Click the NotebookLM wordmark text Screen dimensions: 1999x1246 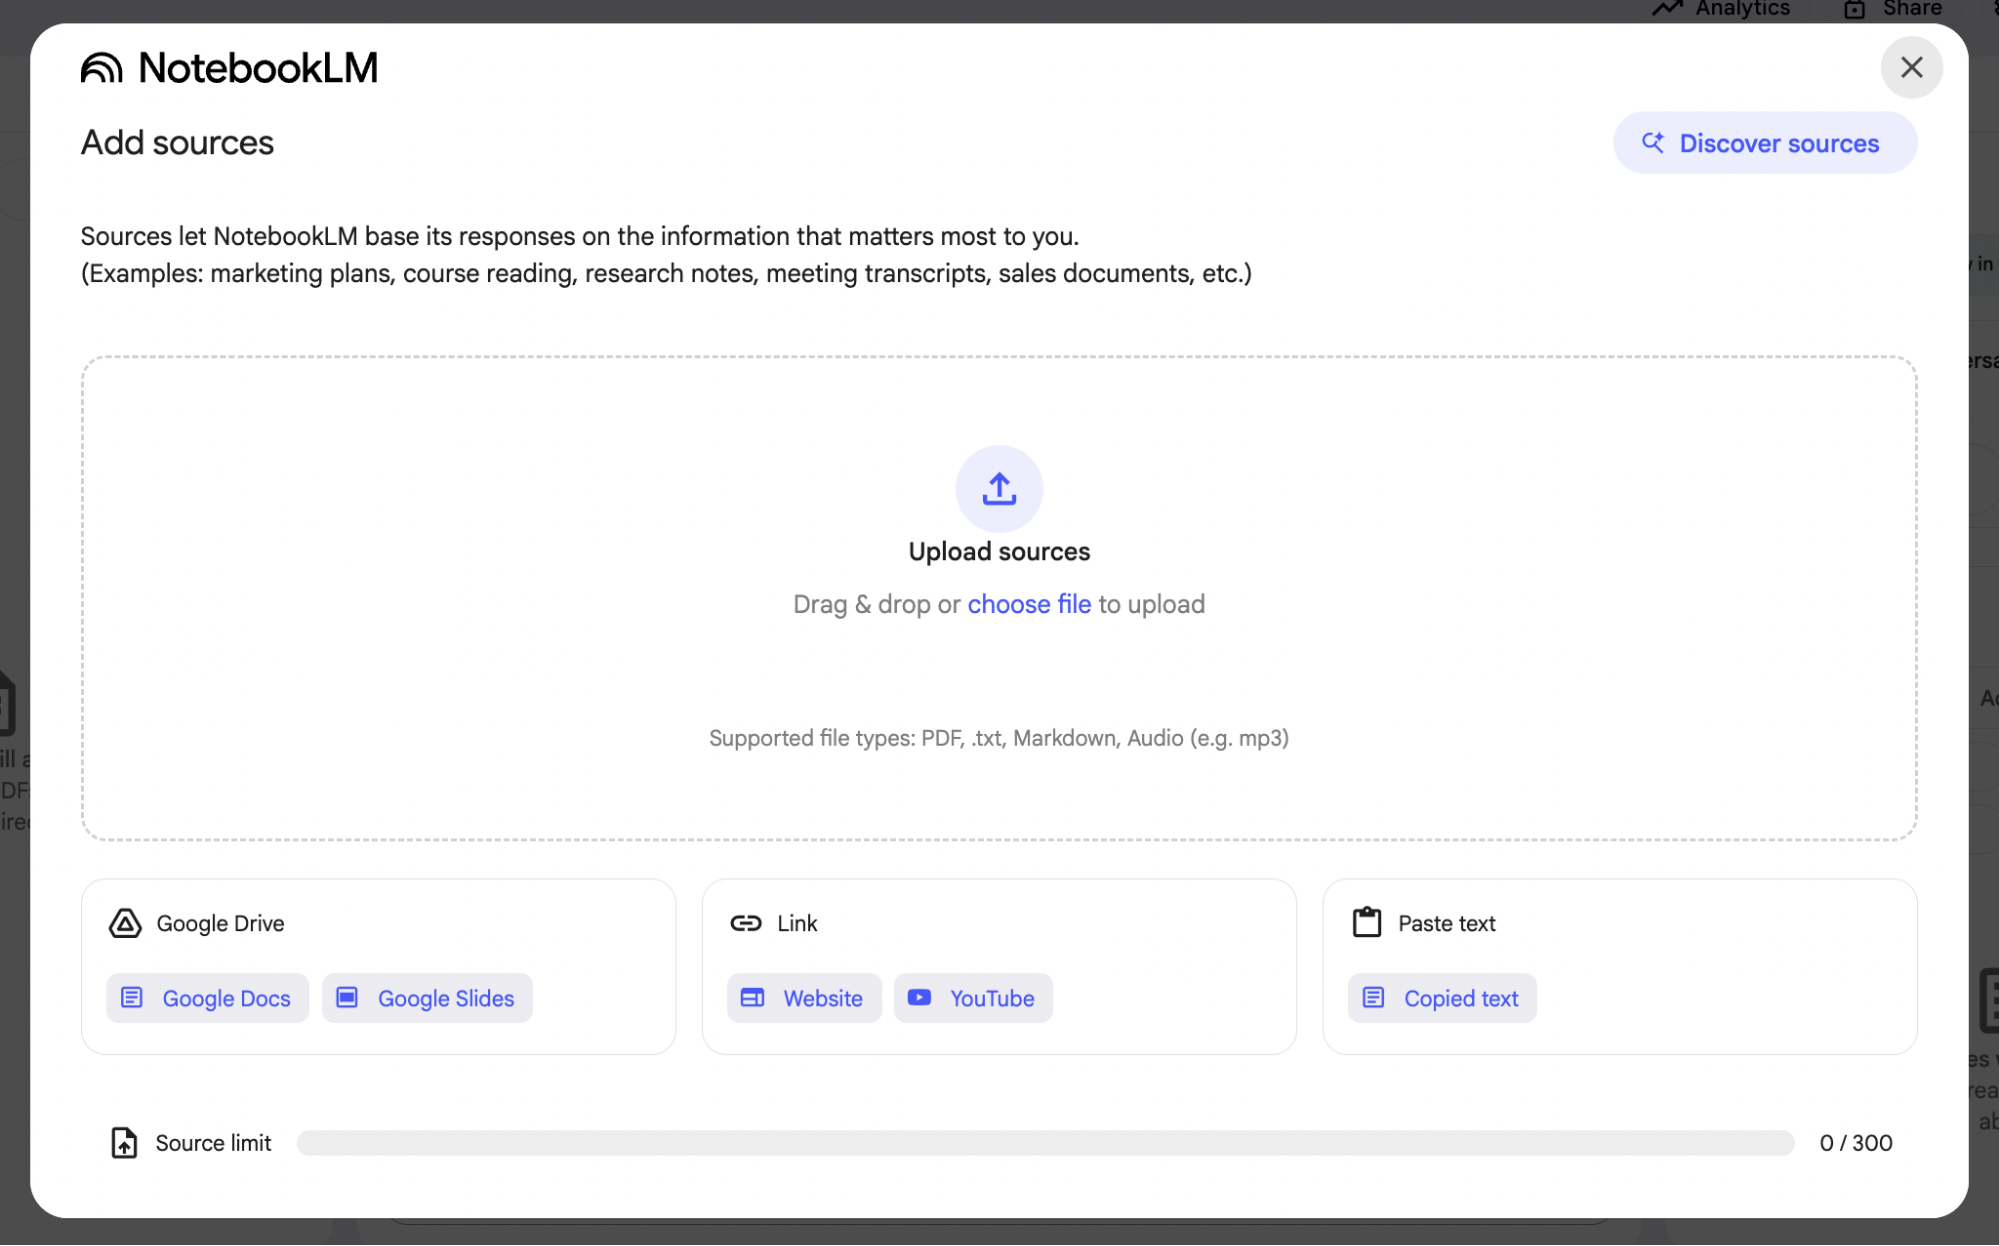[x=258, y=68]
